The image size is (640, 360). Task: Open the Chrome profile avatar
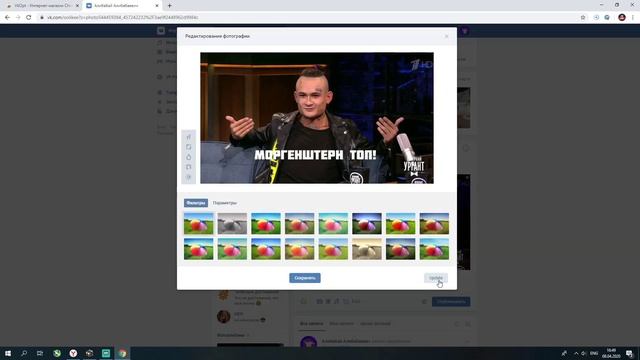622,18
